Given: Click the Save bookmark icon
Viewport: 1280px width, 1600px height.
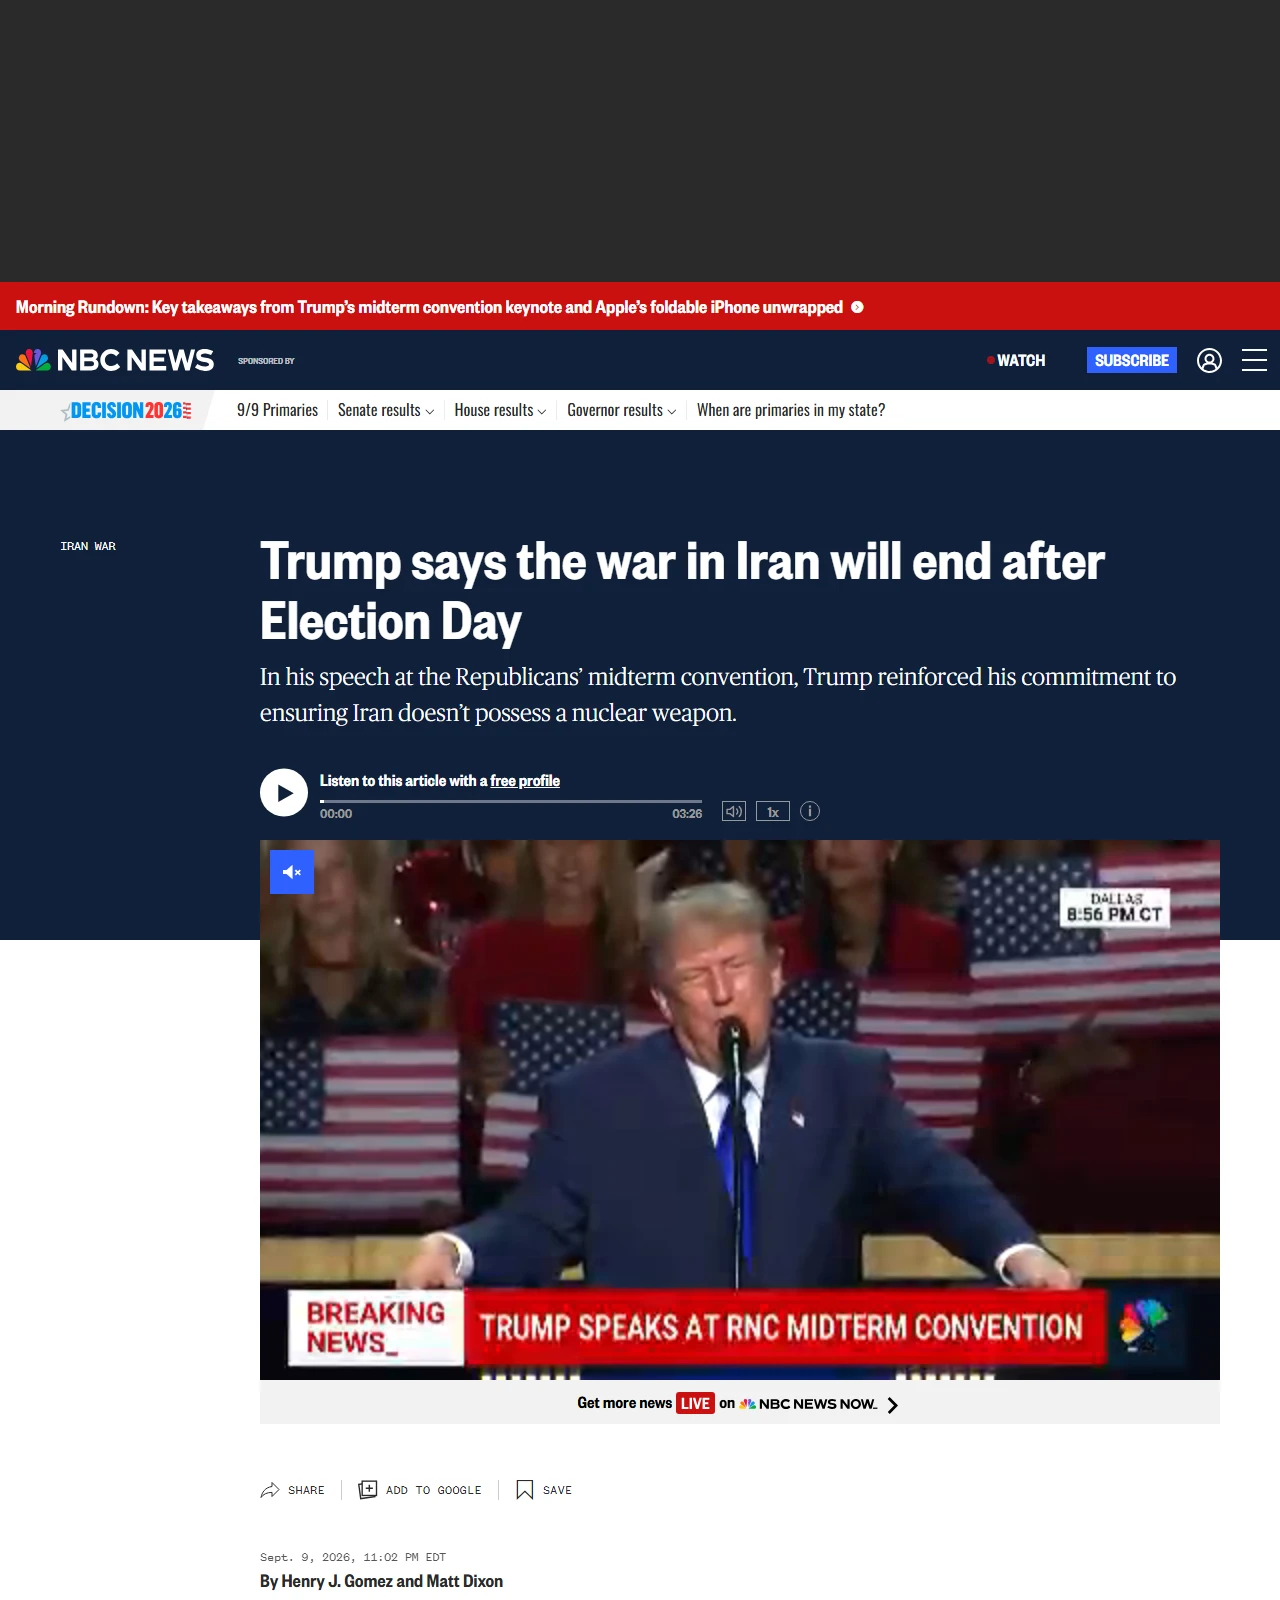Looking at the screenshot, I should [x=524, y=1490].
